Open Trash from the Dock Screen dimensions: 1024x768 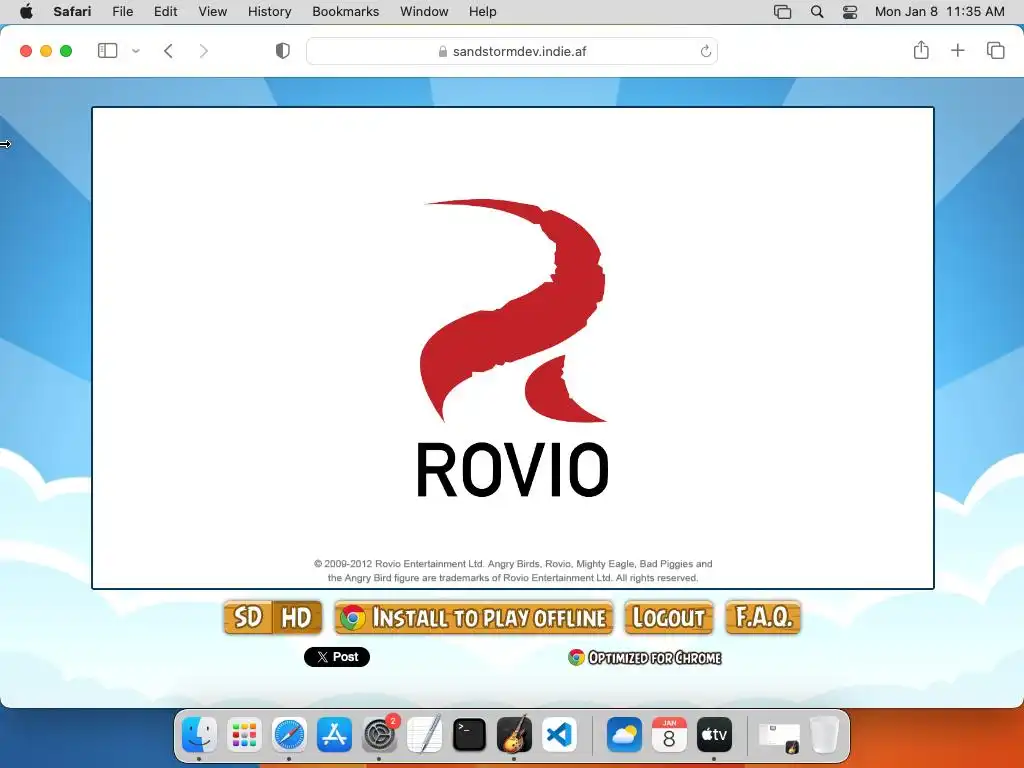(x=824, y=735)
